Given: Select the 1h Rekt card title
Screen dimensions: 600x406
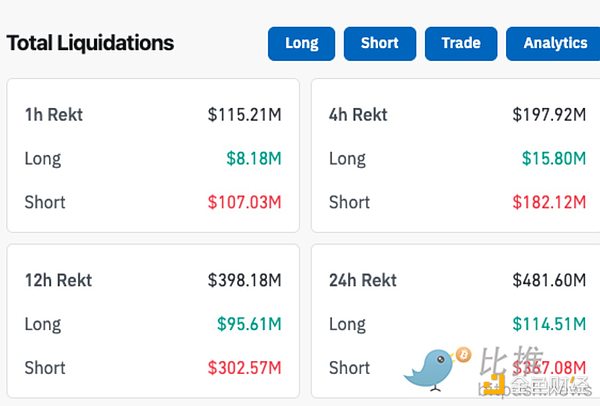Looking at the screenshot, I should 54,115.
